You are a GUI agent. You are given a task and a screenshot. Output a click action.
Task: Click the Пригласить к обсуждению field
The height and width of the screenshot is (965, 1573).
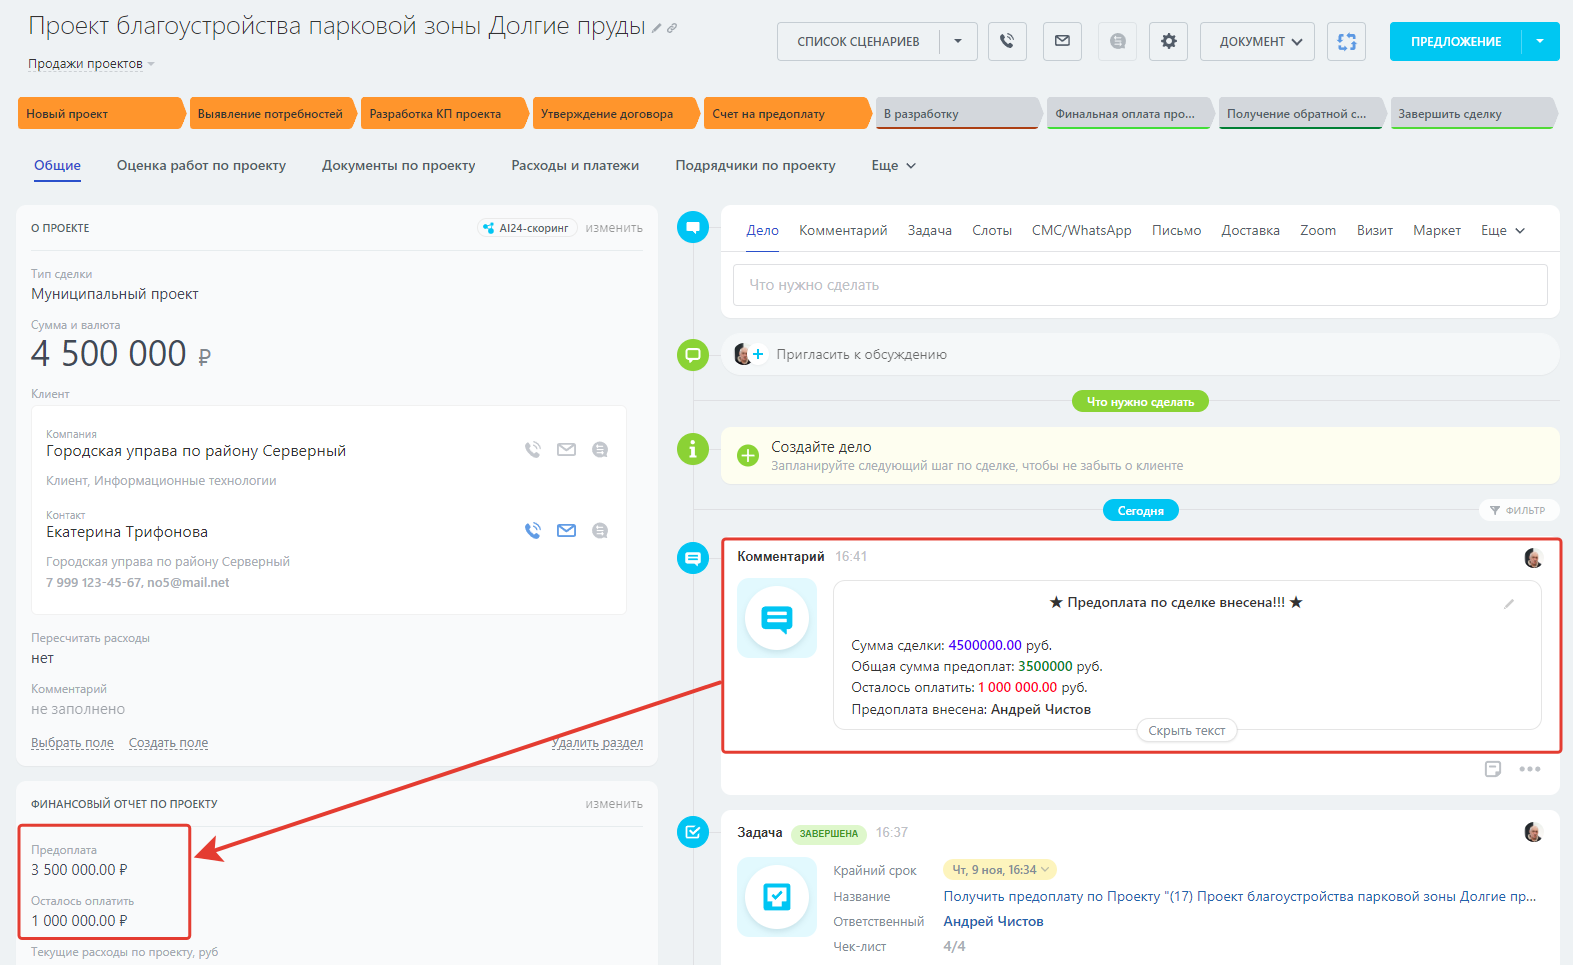coord(1140,354)
